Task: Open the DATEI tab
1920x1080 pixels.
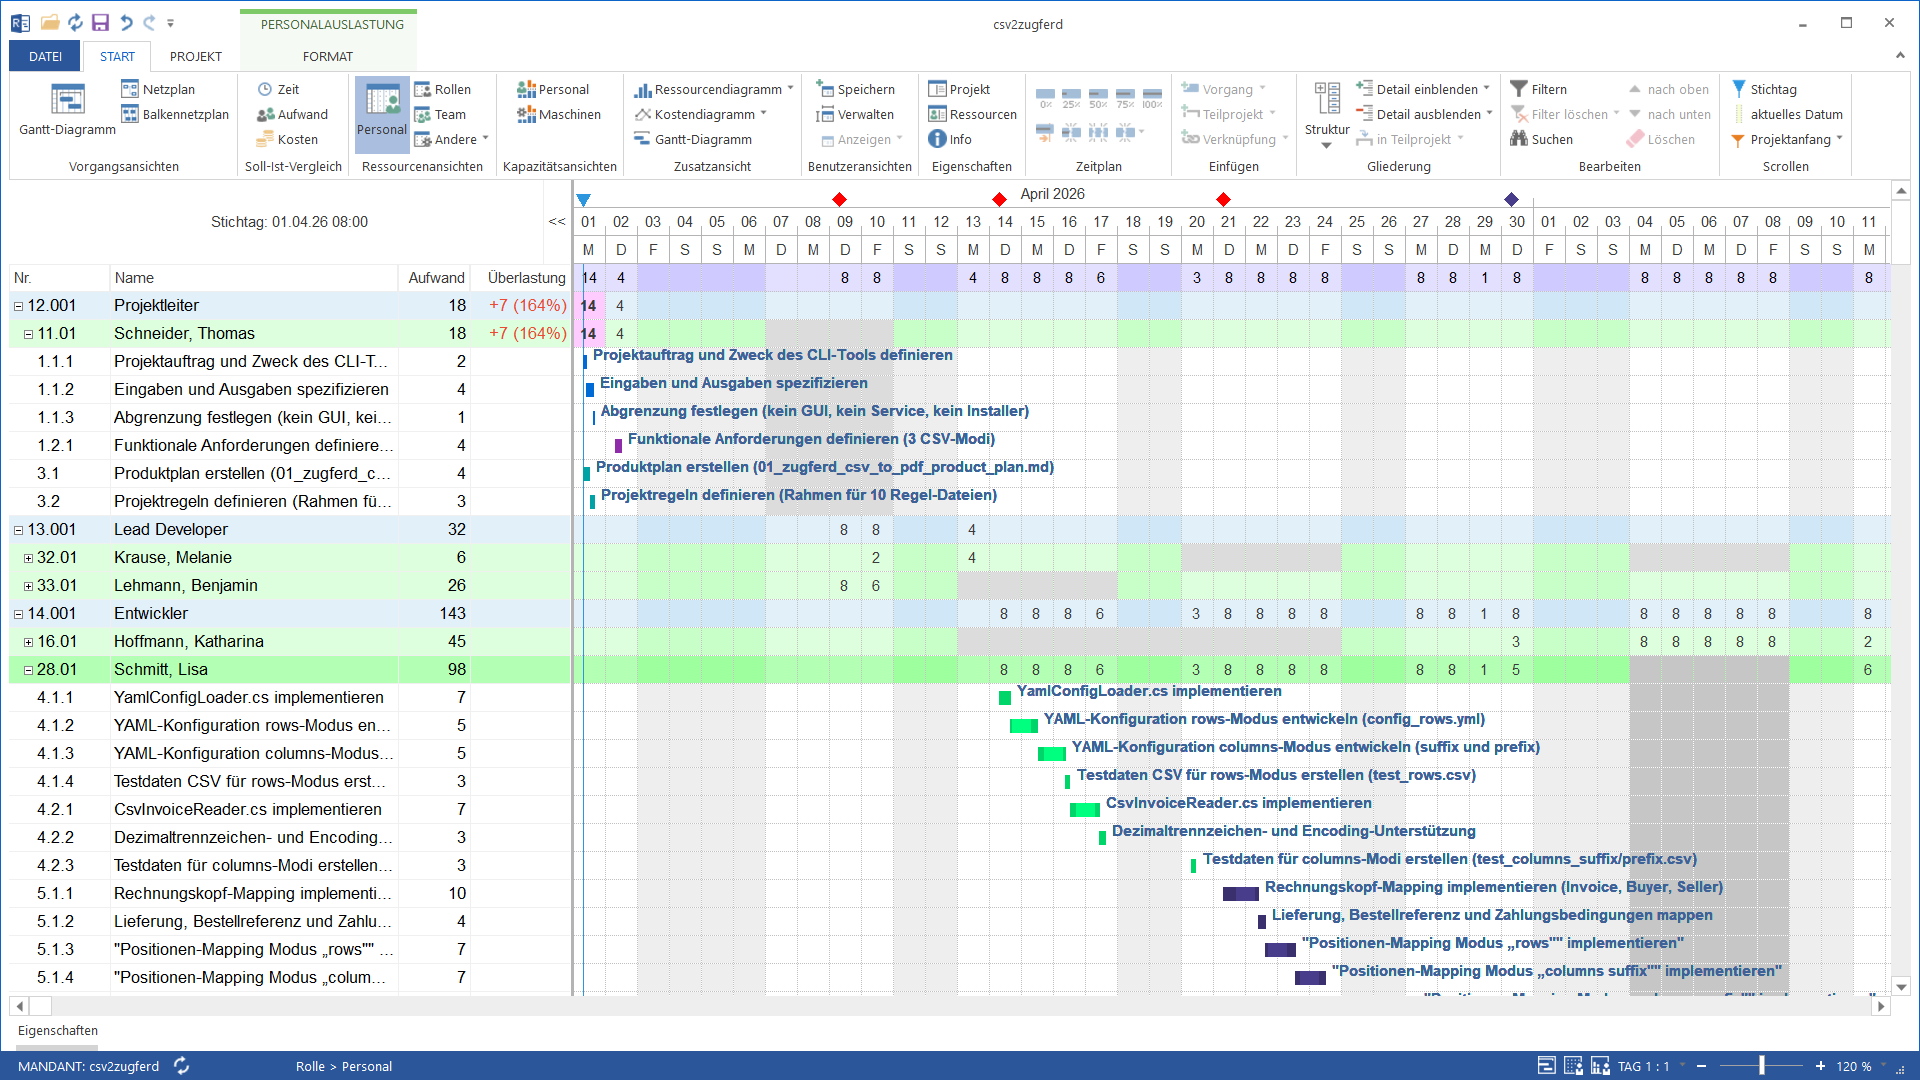Action: tap(45, 56)
